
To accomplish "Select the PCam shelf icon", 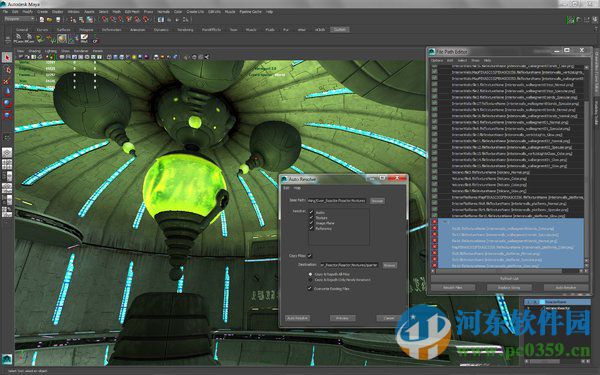I will [18, 38].
